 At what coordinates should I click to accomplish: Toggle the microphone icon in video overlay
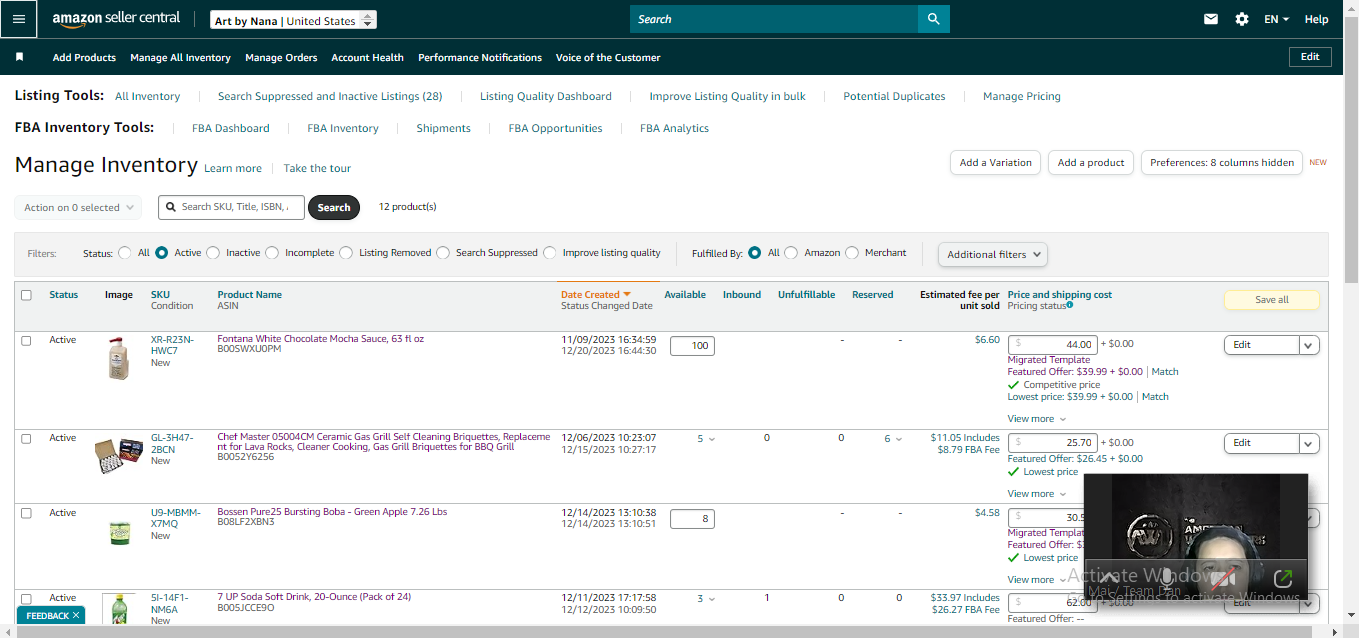click(1166, 577)
